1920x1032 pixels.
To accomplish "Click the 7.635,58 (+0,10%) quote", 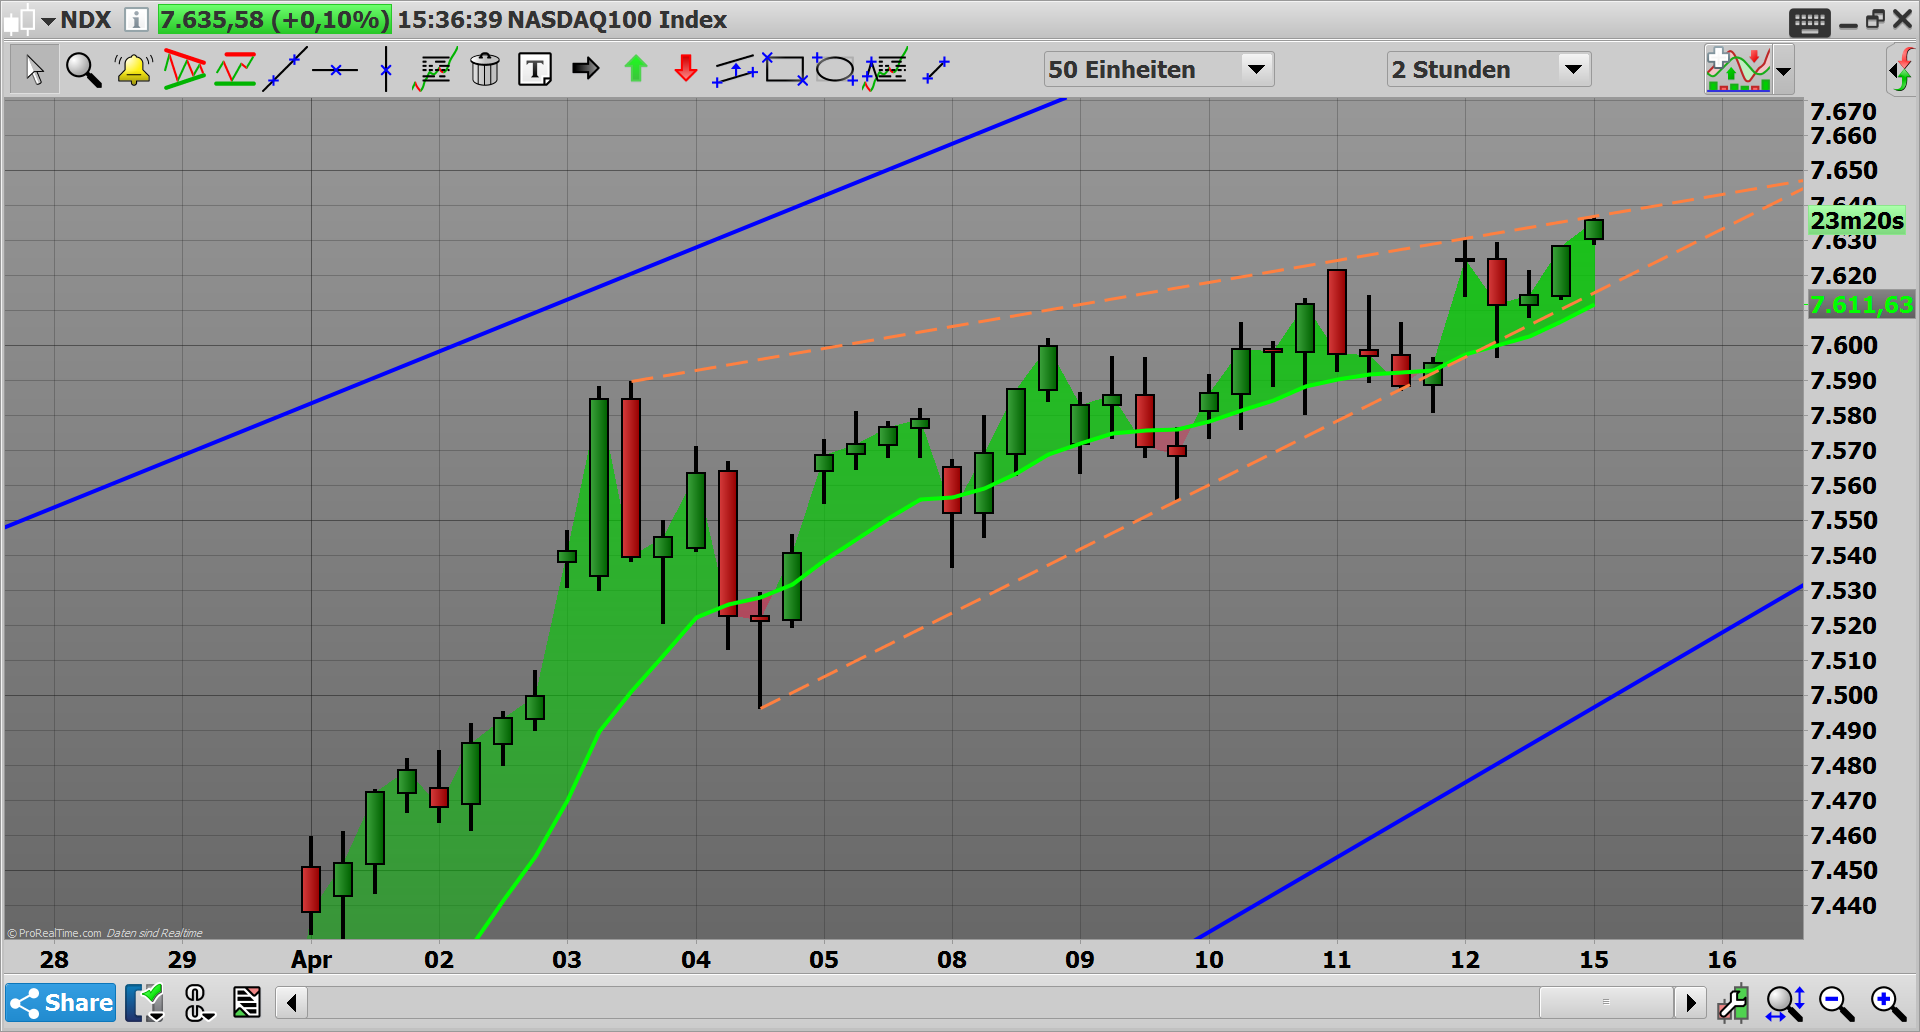I will (274, 20).
